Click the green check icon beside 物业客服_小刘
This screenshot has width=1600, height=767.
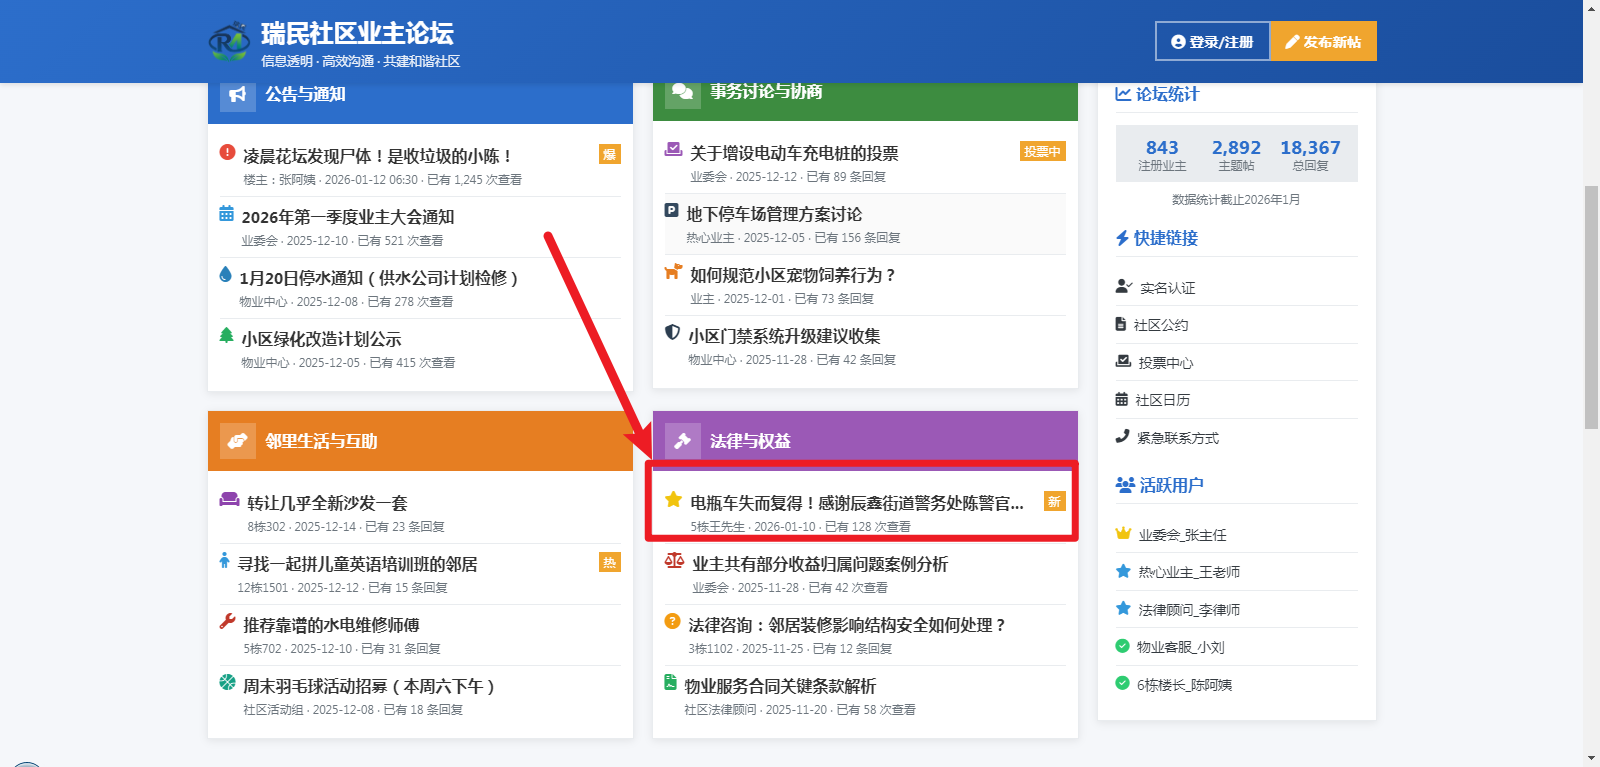click(1122, 646)
